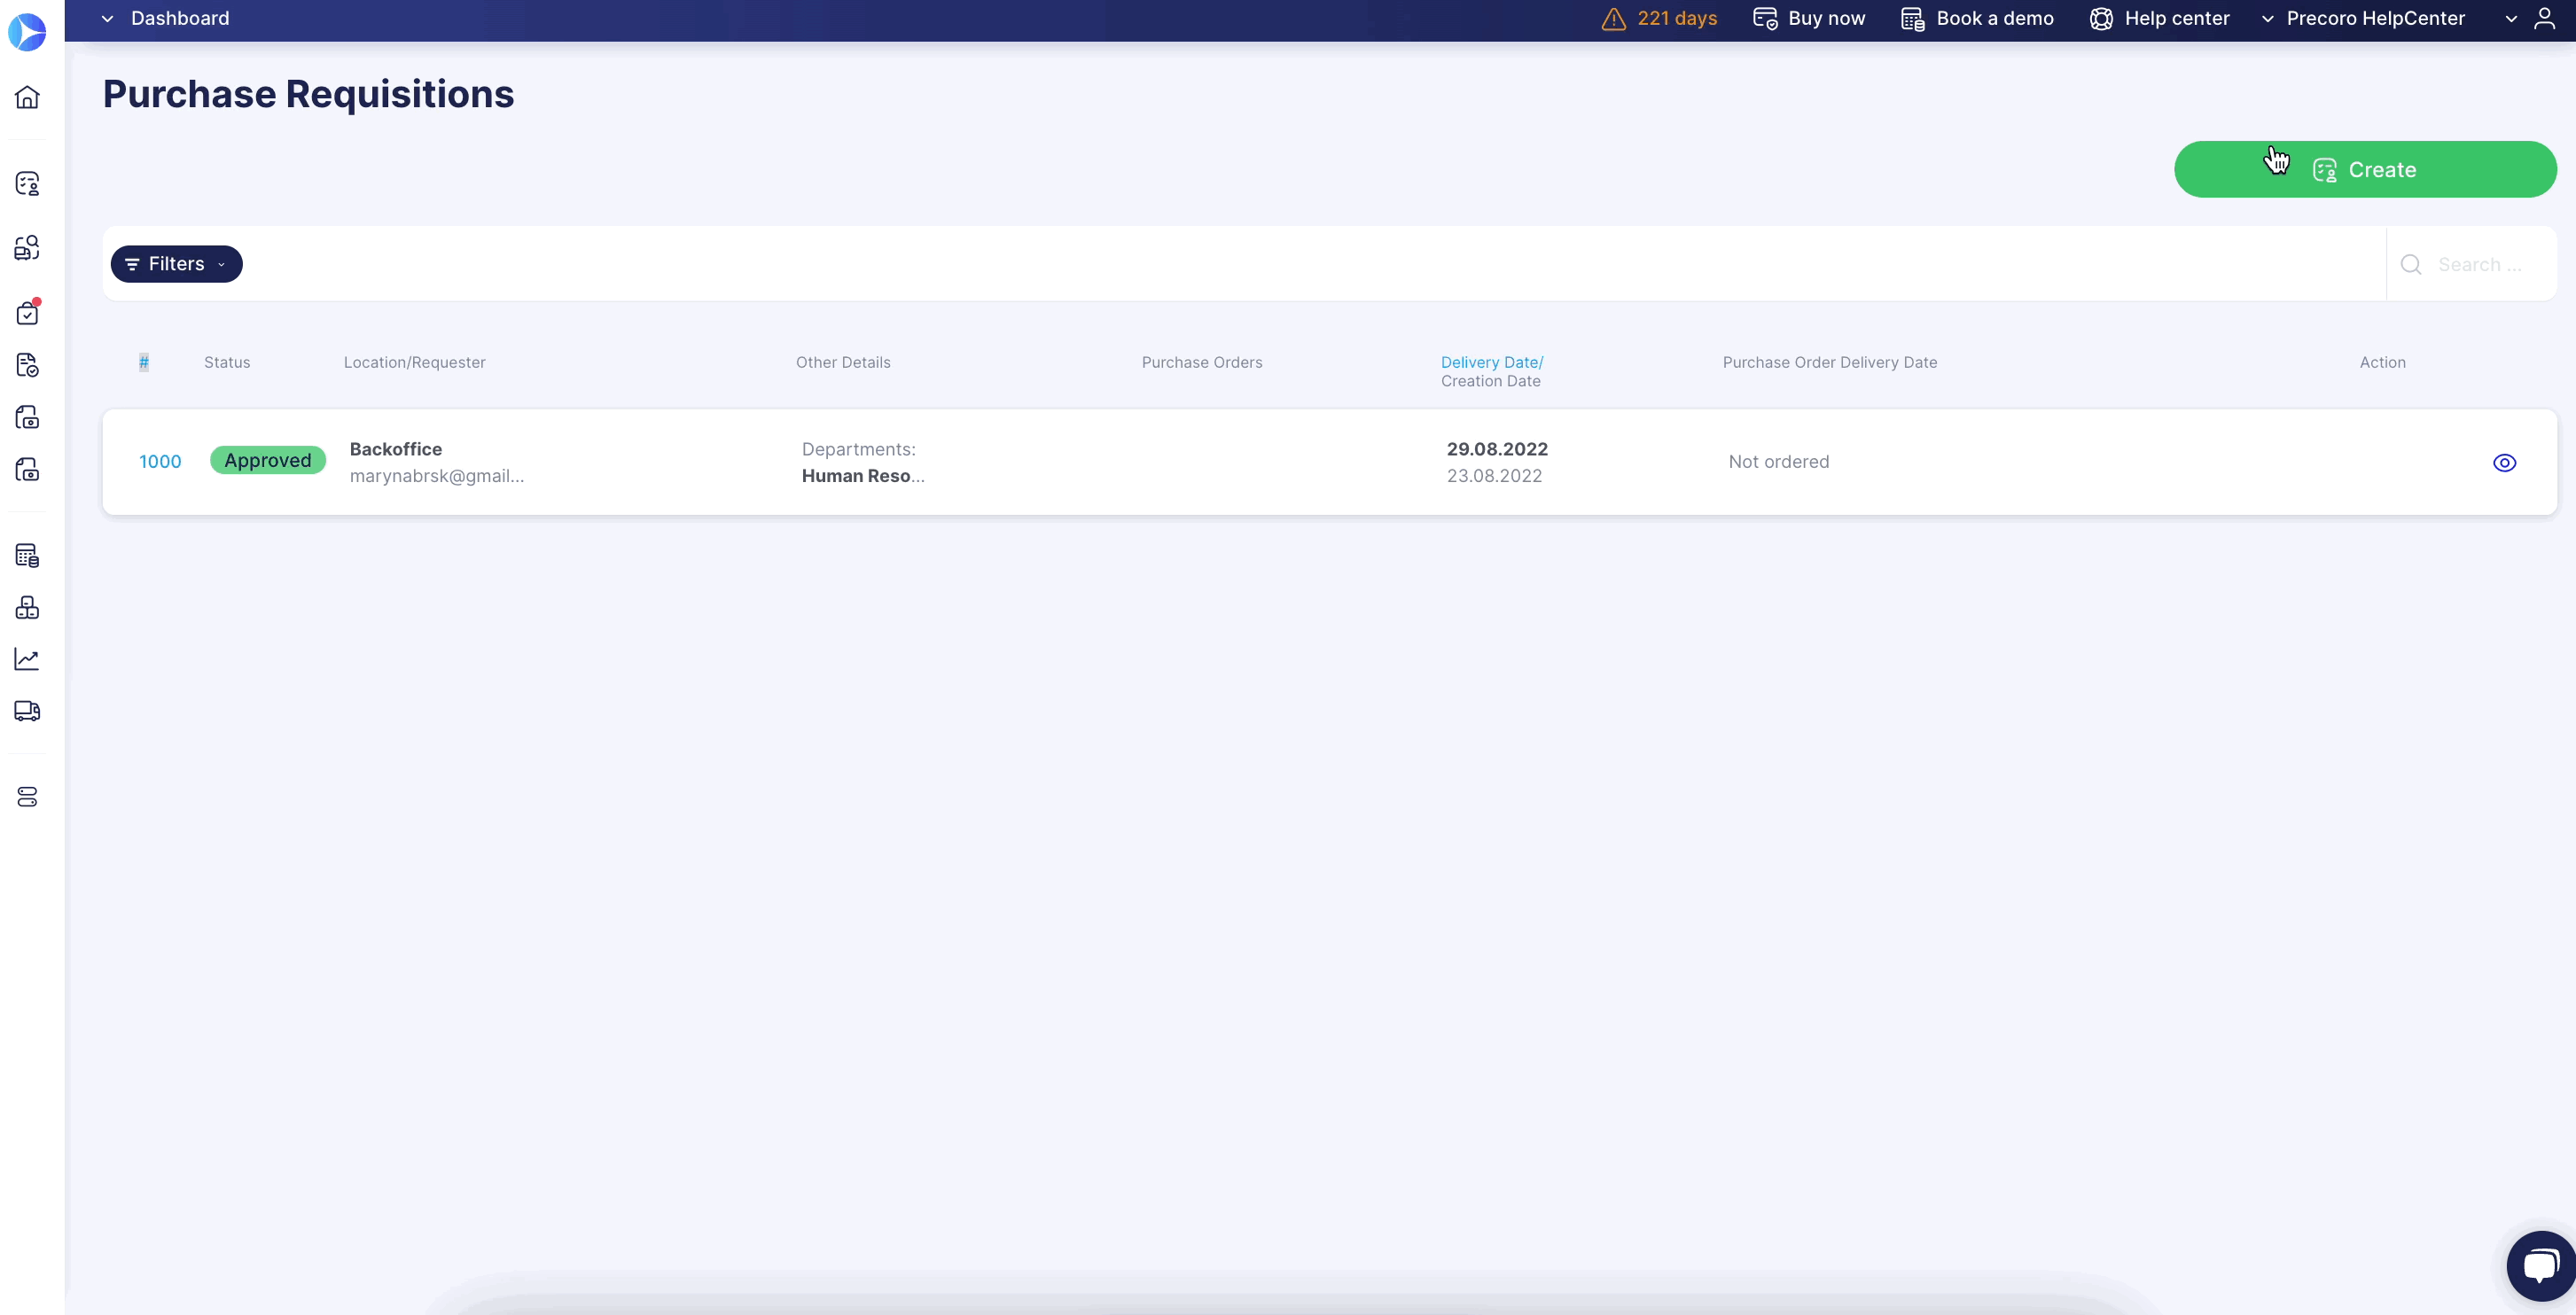The width and height of the screenshot is (2576, 1315).
Task: Select the Purchase Requisitions sidebar icon
Action: (27, 184)
